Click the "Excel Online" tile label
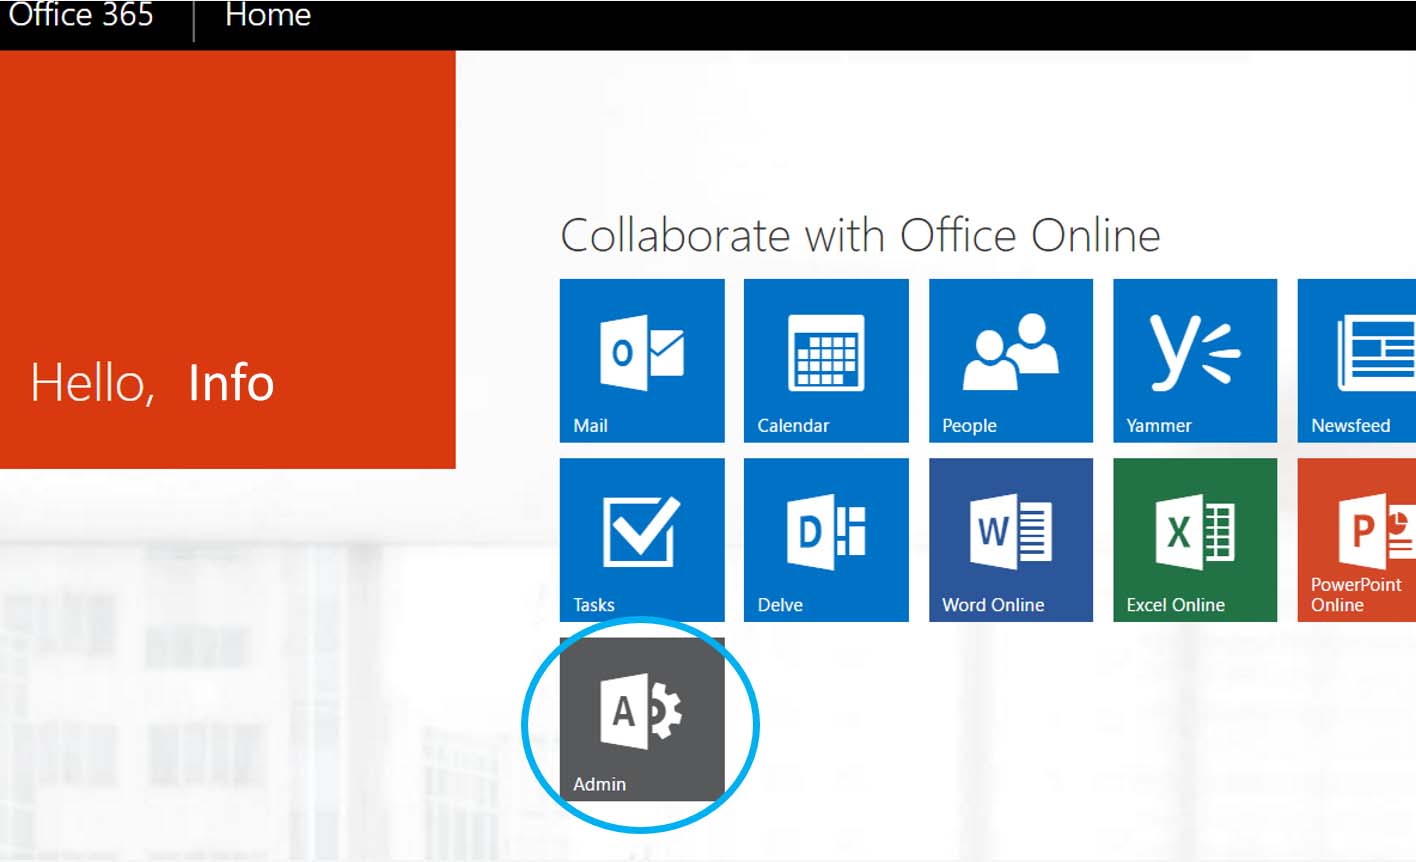The height and width of the screenshot is (862, 1416). tap(1175, 605)
